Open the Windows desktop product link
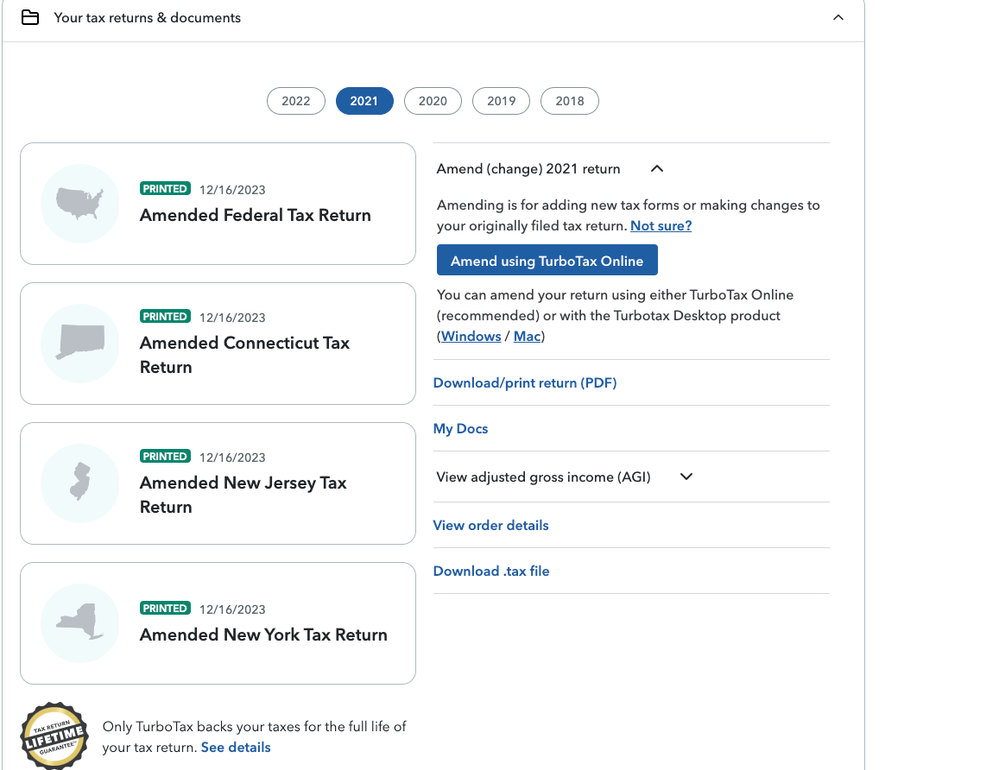999x770 pixels. pos(471,336)
